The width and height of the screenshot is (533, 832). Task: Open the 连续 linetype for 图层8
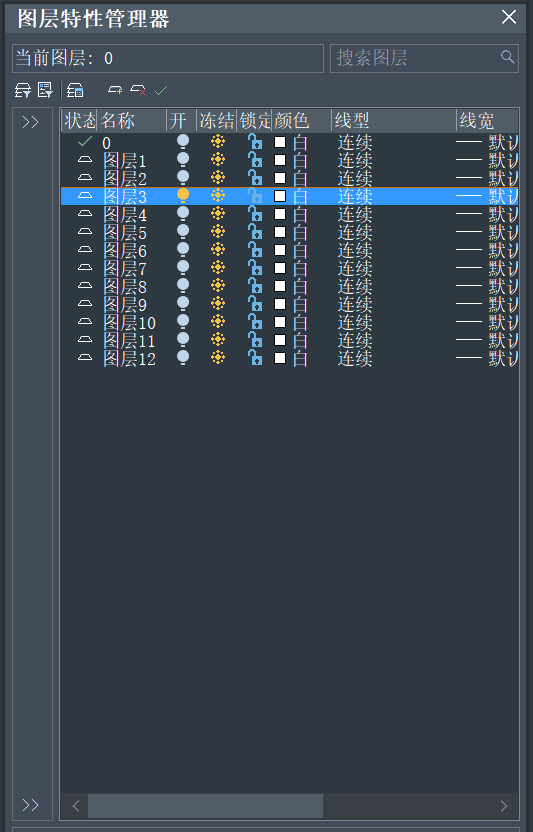click(355, 287)
